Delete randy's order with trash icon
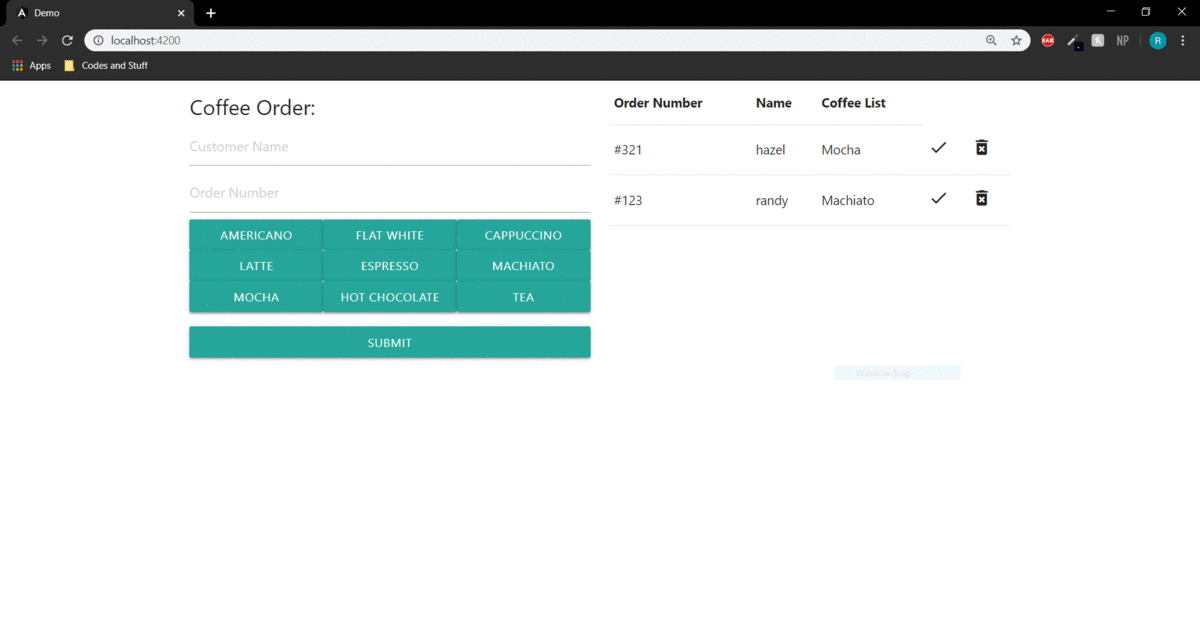1200x644 pixels. coord(982,198)
